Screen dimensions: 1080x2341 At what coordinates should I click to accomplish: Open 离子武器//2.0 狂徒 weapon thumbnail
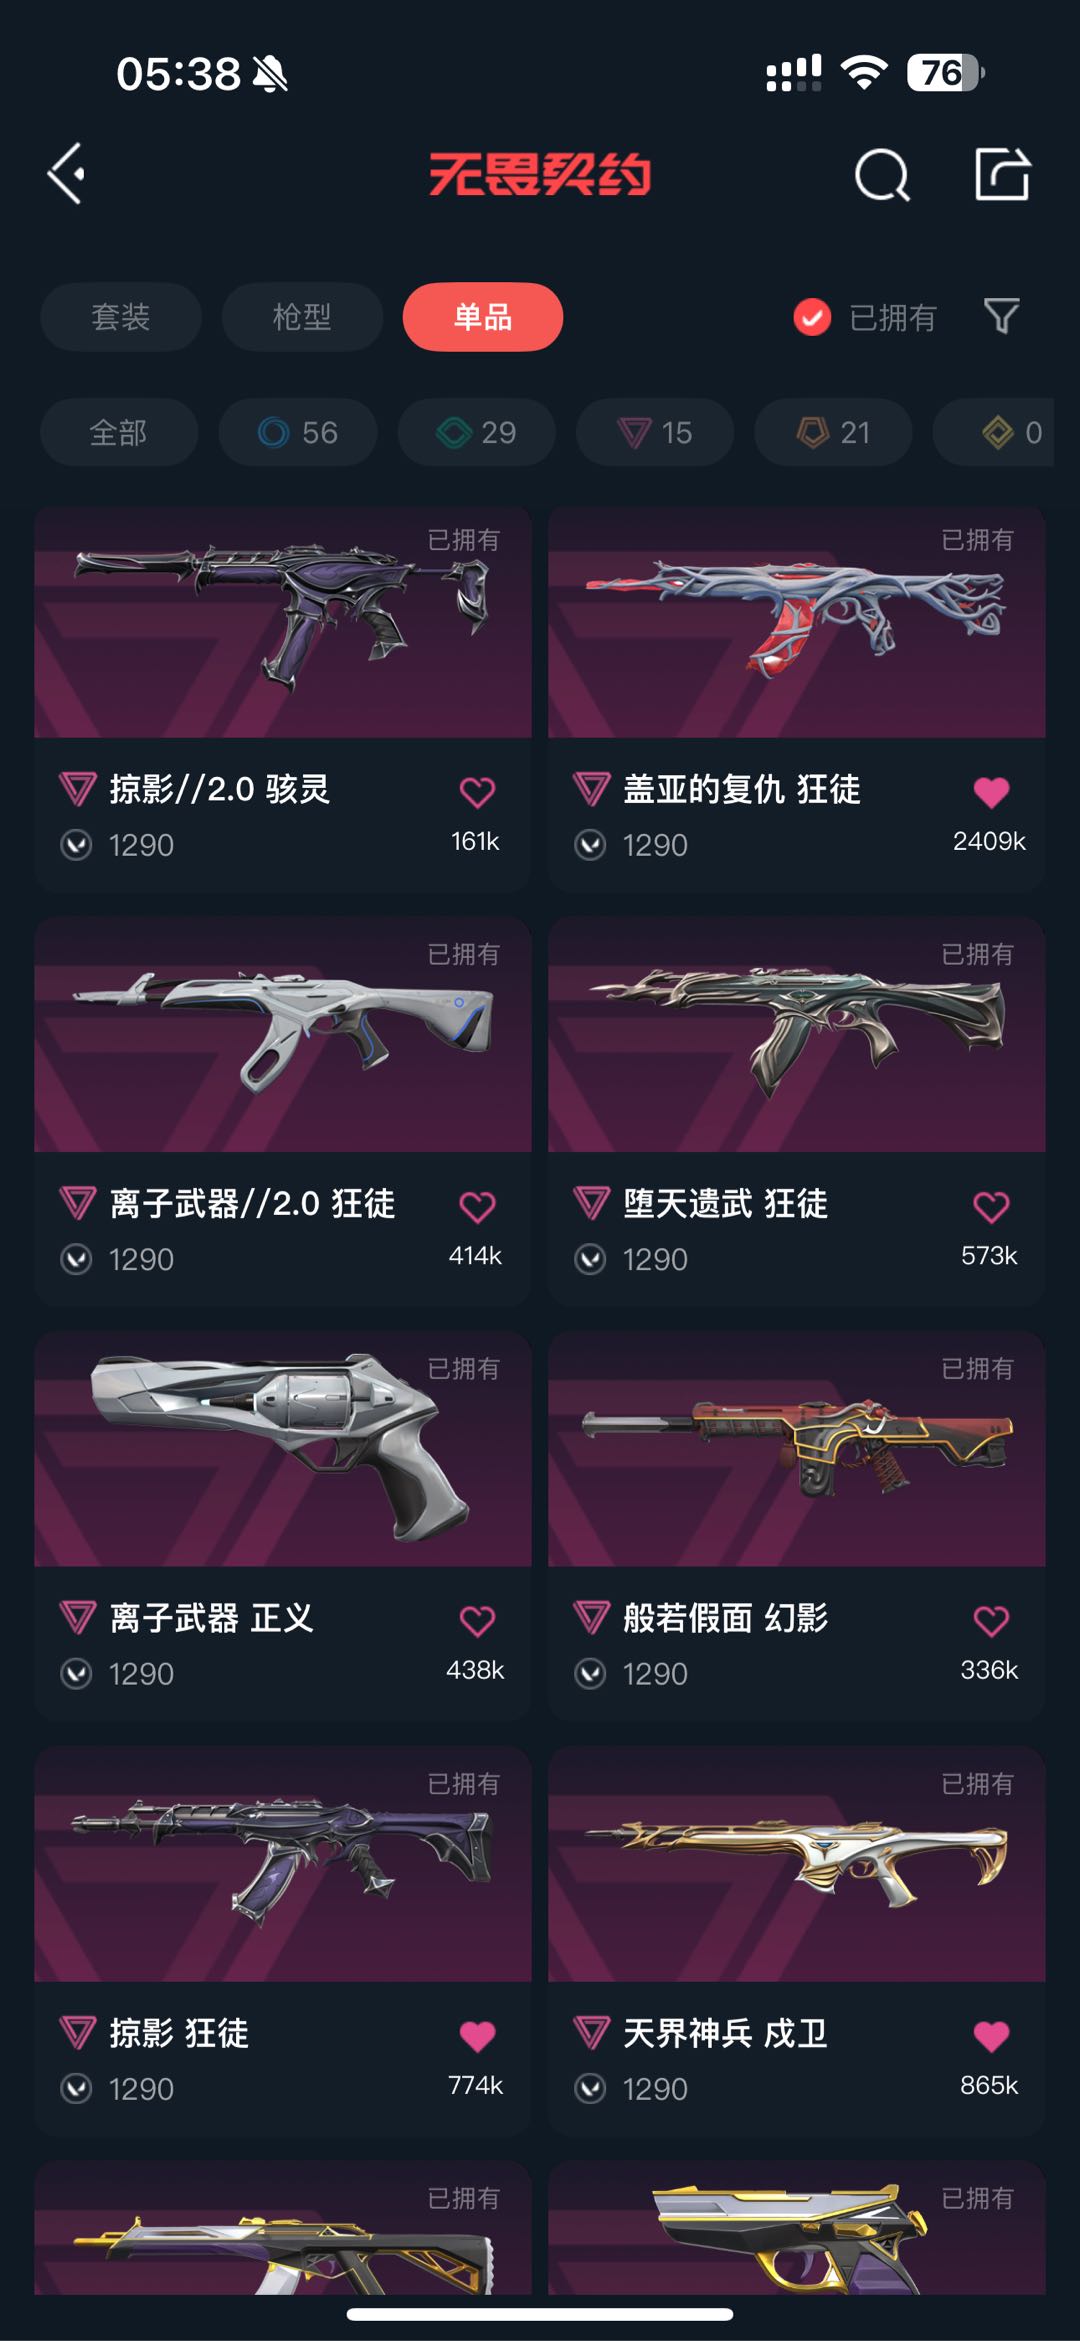283,1034
